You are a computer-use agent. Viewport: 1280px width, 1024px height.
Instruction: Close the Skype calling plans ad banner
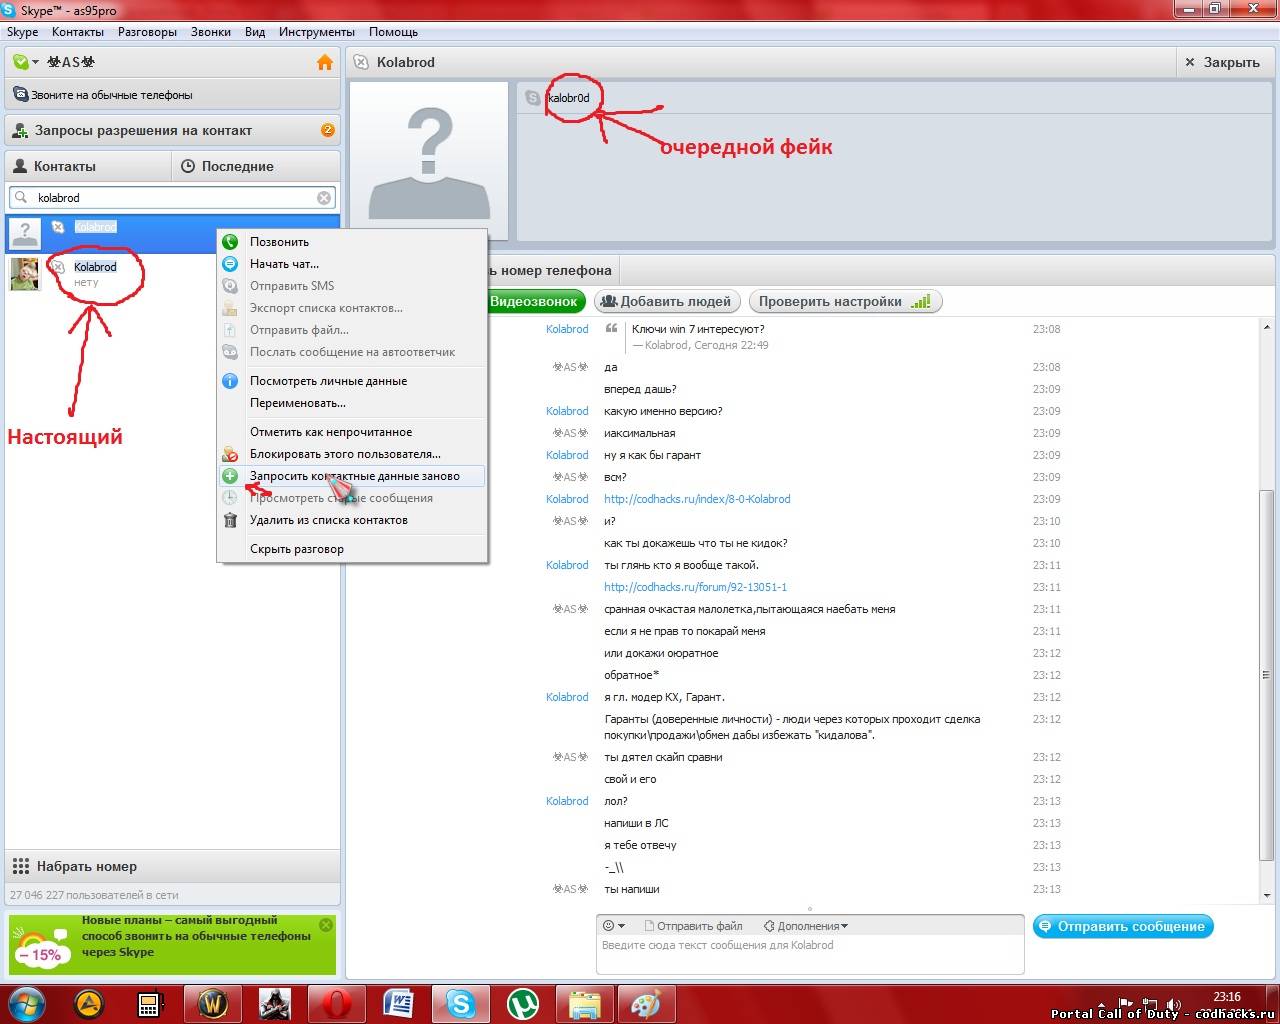(x=326, y=925)
